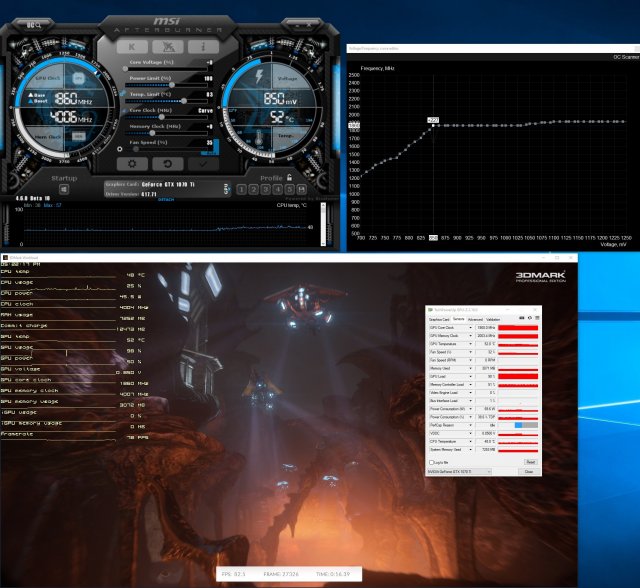The width and height of the screenshot is (640, 588).
Task: Toggle the Windows startup icon under Startup
Action: point(64,189)
